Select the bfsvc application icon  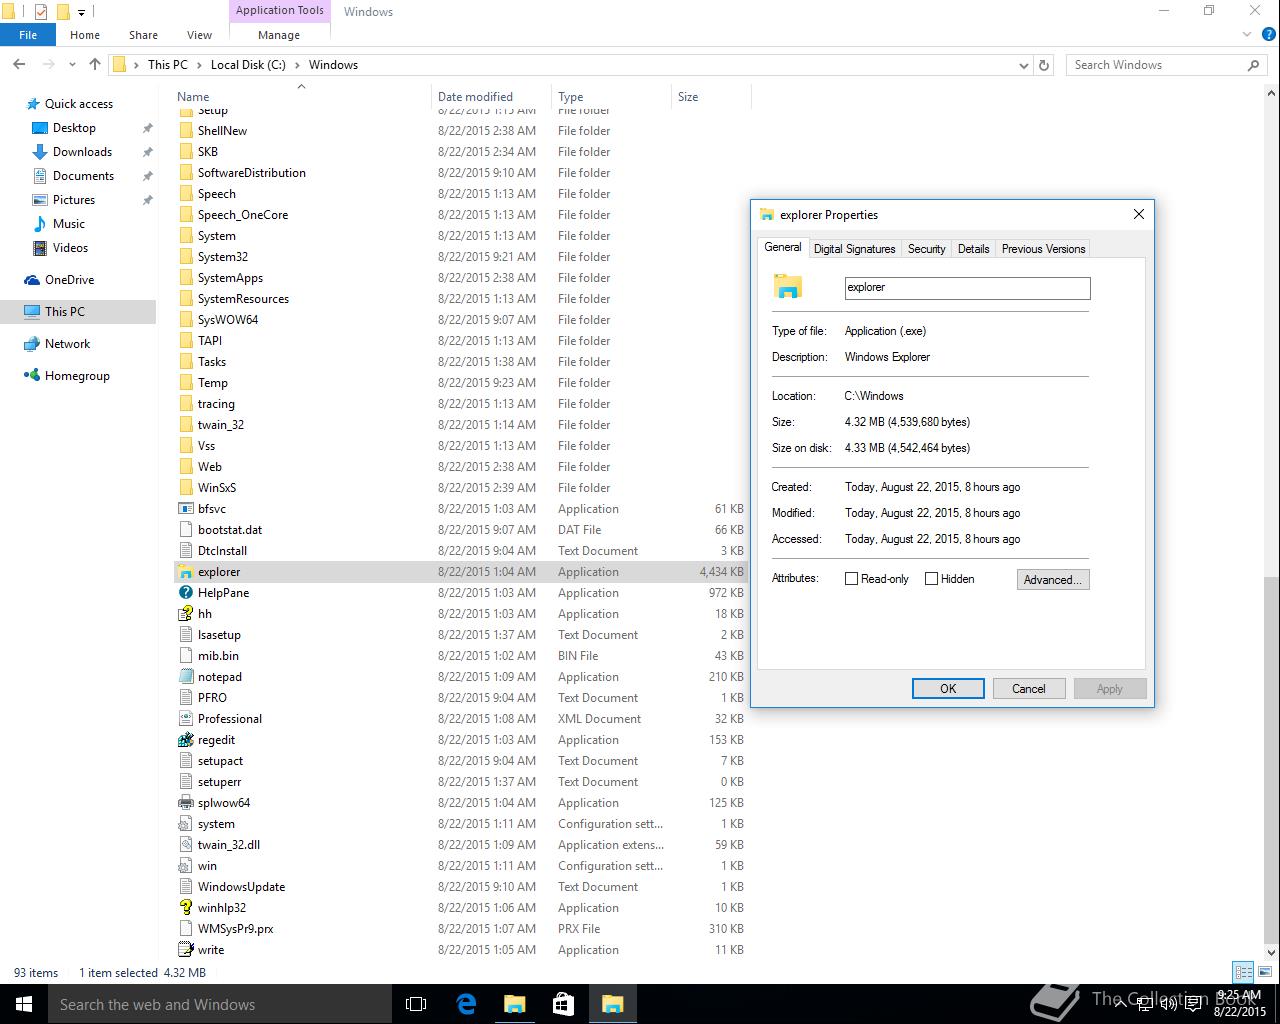click(x=185, y=509)
